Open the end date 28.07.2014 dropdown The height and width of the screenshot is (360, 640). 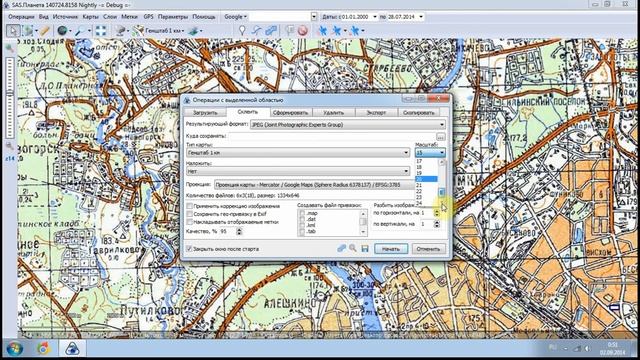[x=421, y=17]
